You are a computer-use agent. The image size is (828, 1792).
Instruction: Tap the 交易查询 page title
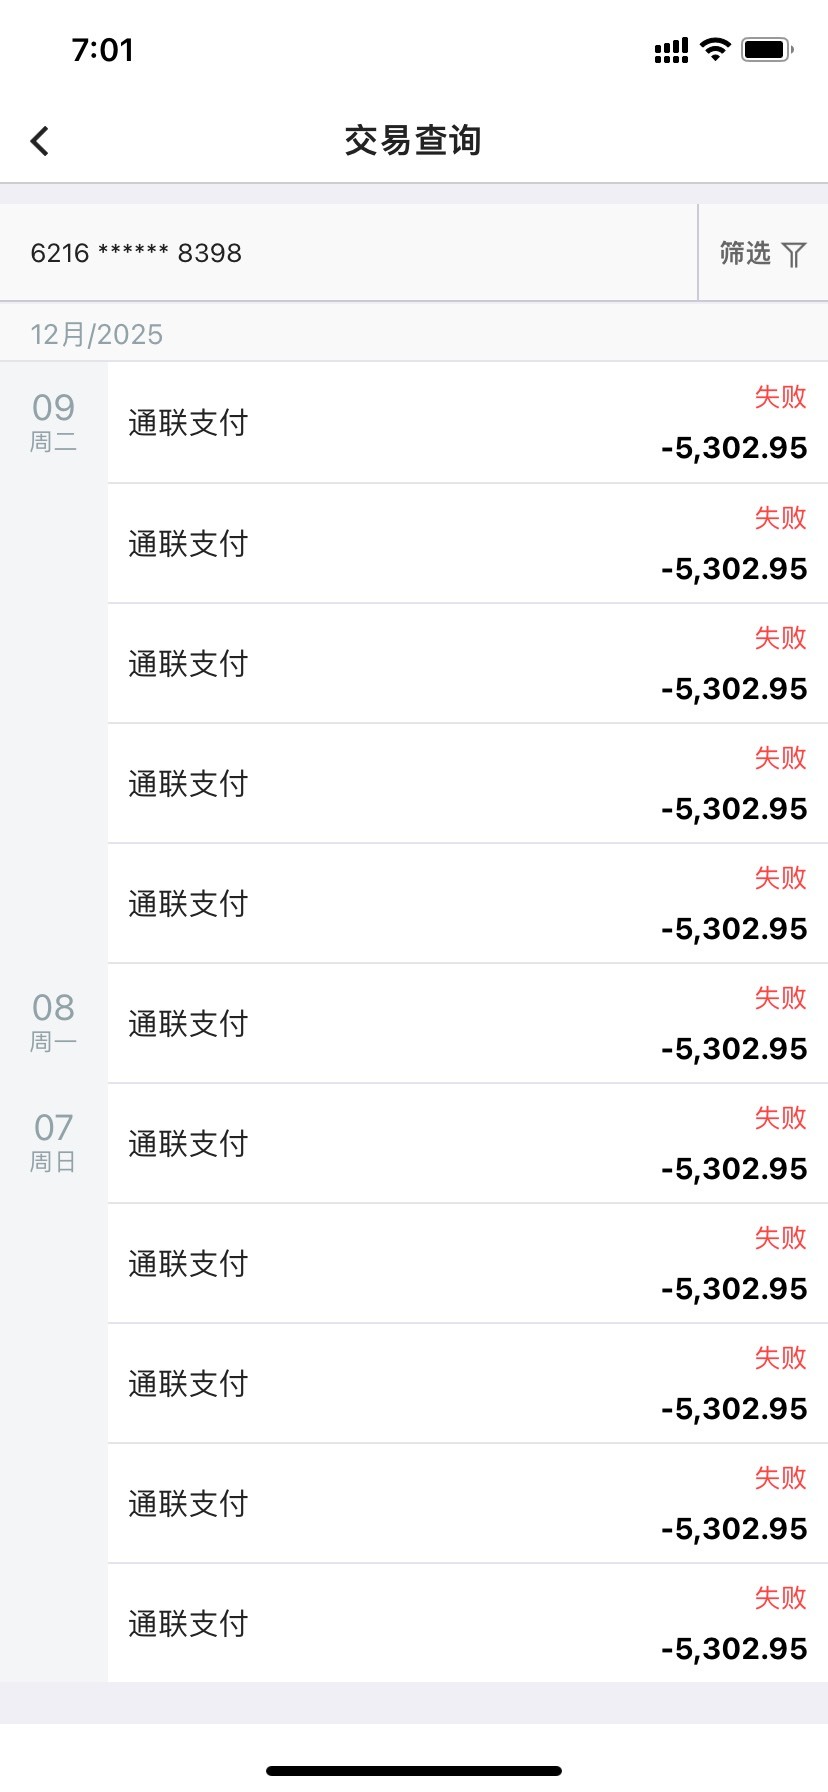[x=413, y=141]
